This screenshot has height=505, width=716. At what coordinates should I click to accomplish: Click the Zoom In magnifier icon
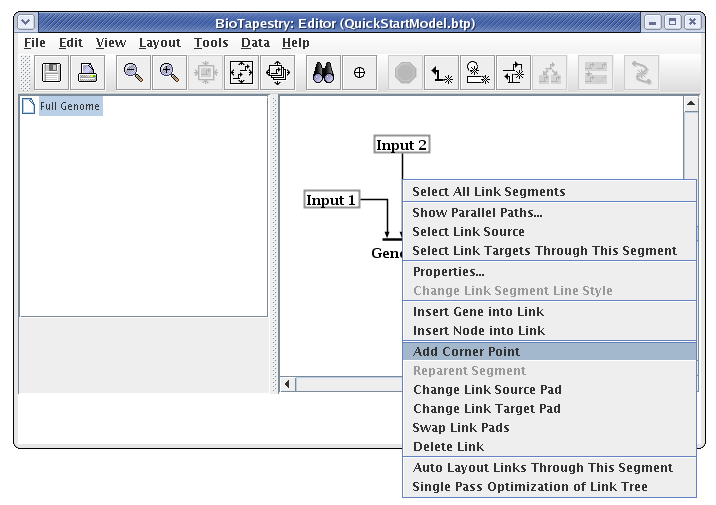(x=169, y=73)
